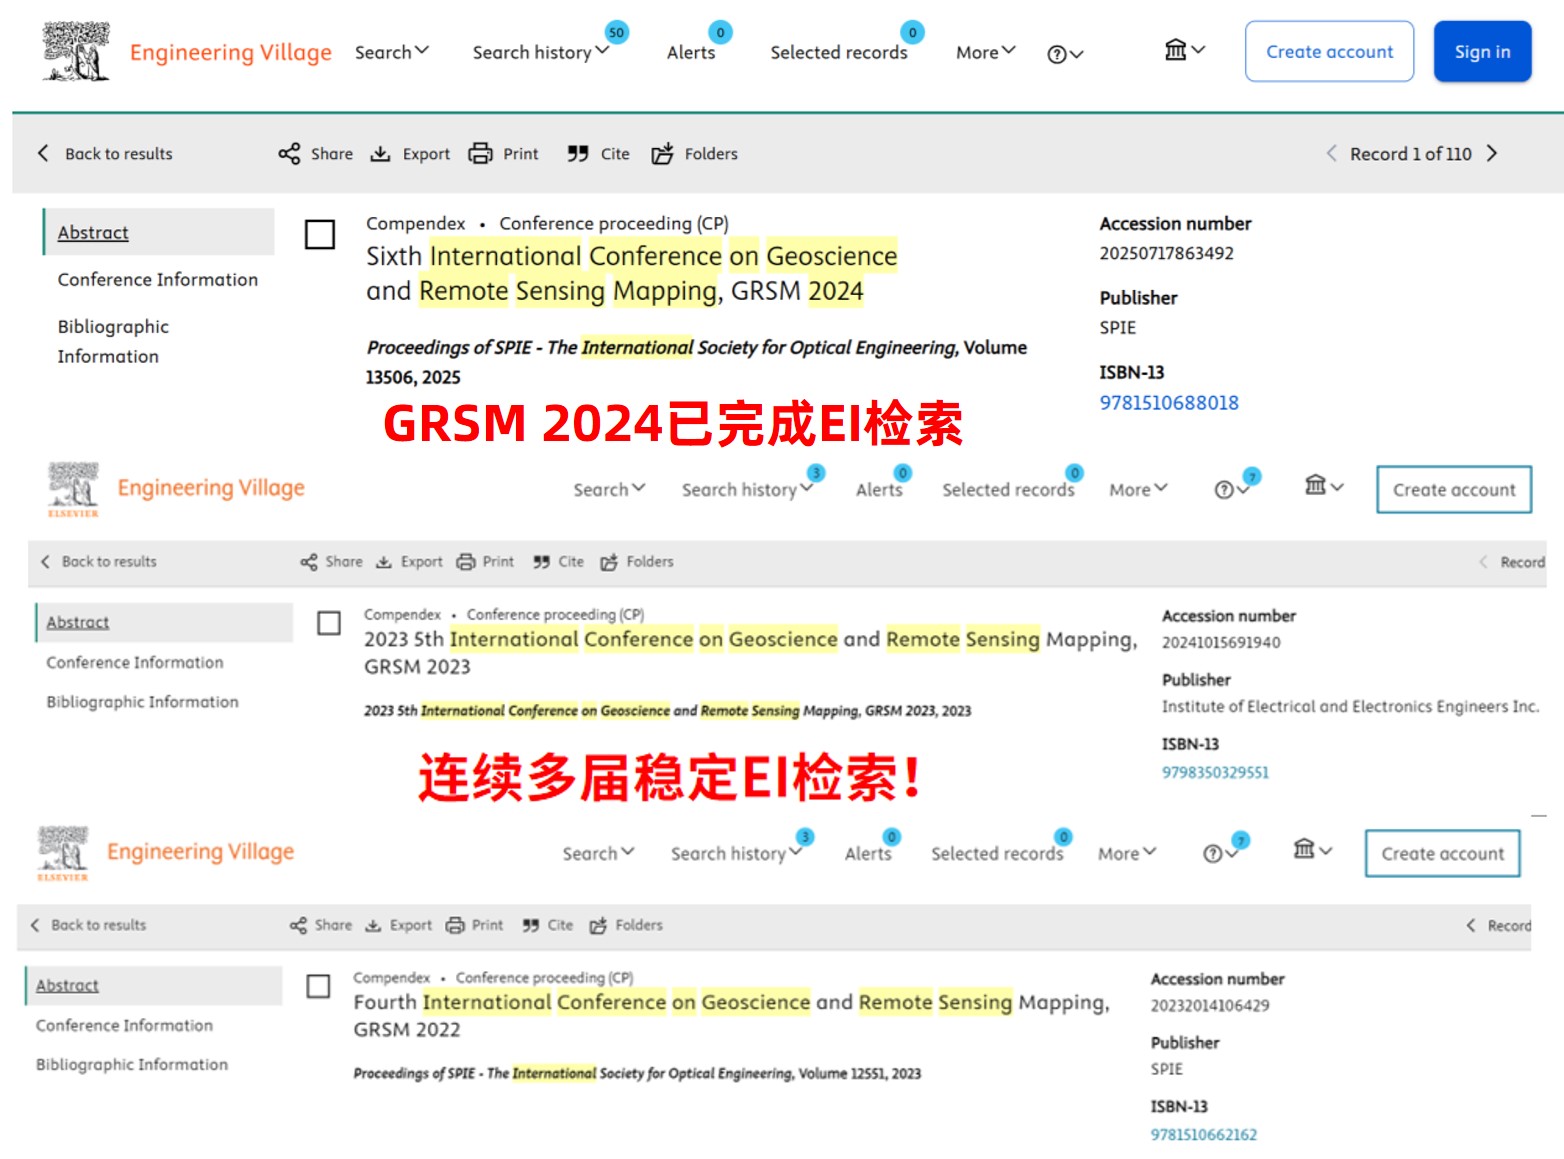This screenshot has width=1564, height=1159.
Task: Open ISBN link 9798350329551
Action: 1215,773
